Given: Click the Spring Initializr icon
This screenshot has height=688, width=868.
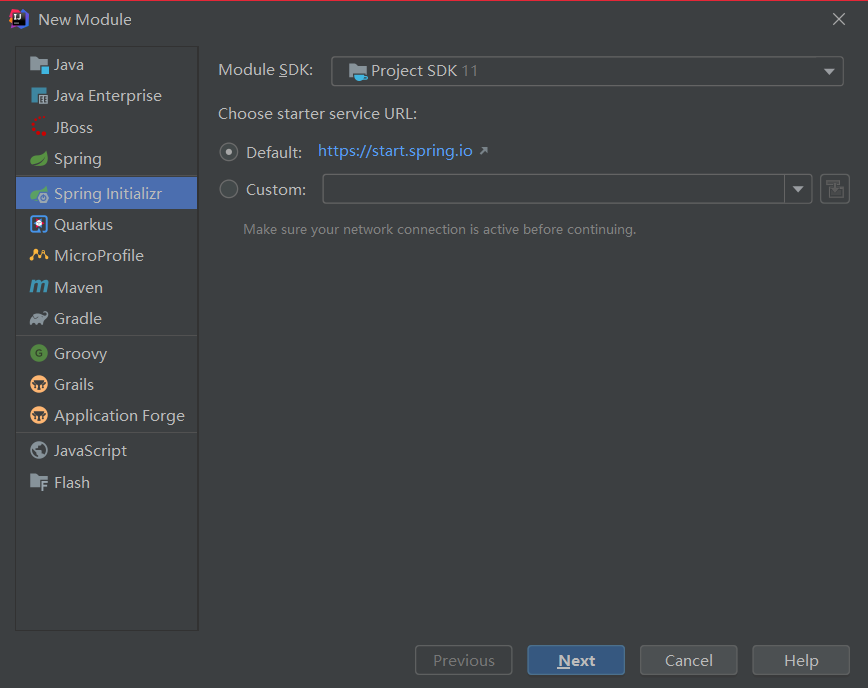Looking at the screenshot, I should coord(39,194).
